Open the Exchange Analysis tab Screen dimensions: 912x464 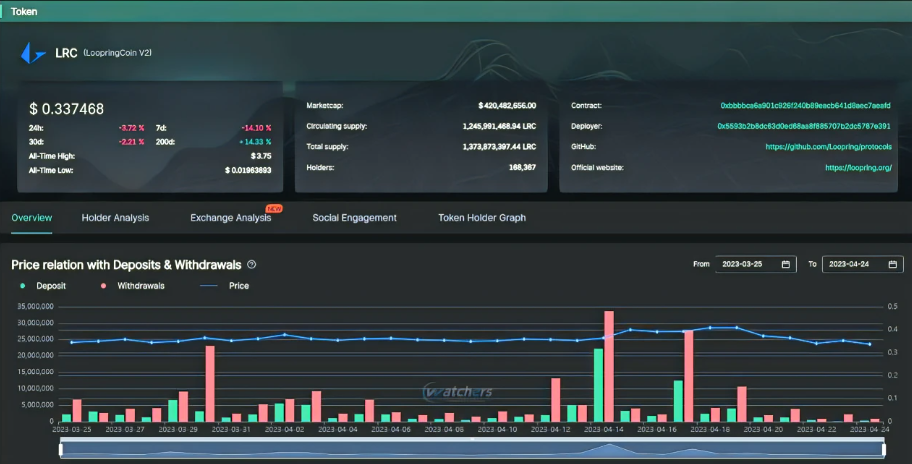(x=230, y=217)
